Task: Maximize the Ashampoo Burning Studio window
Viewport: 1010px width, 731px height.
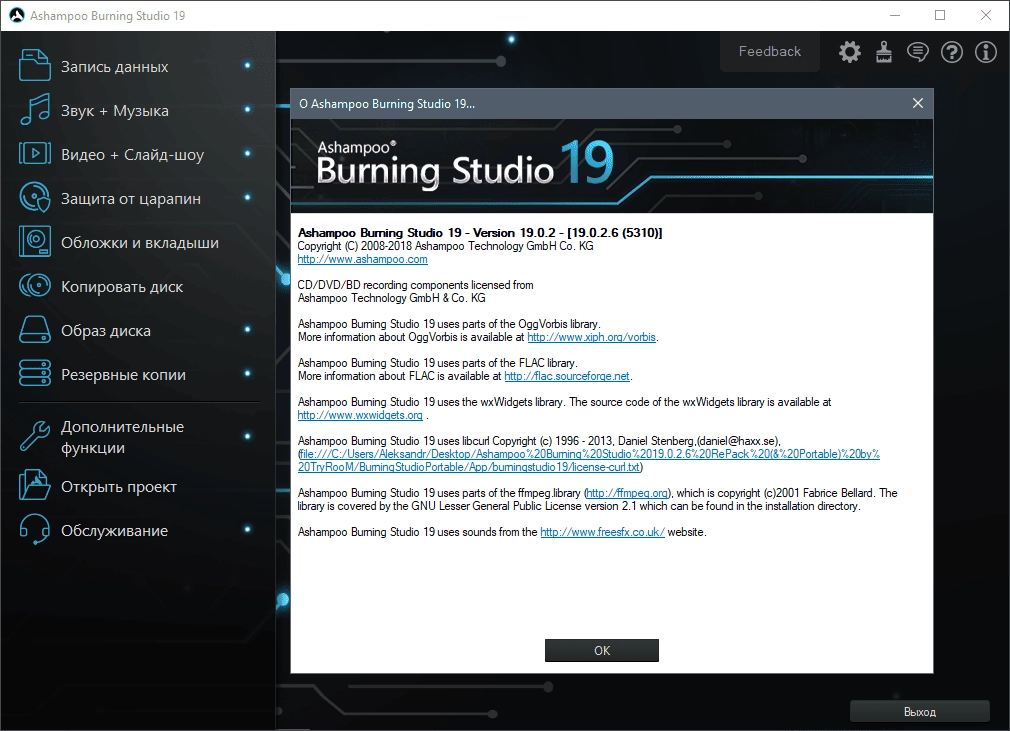Action: pos(940,15)
